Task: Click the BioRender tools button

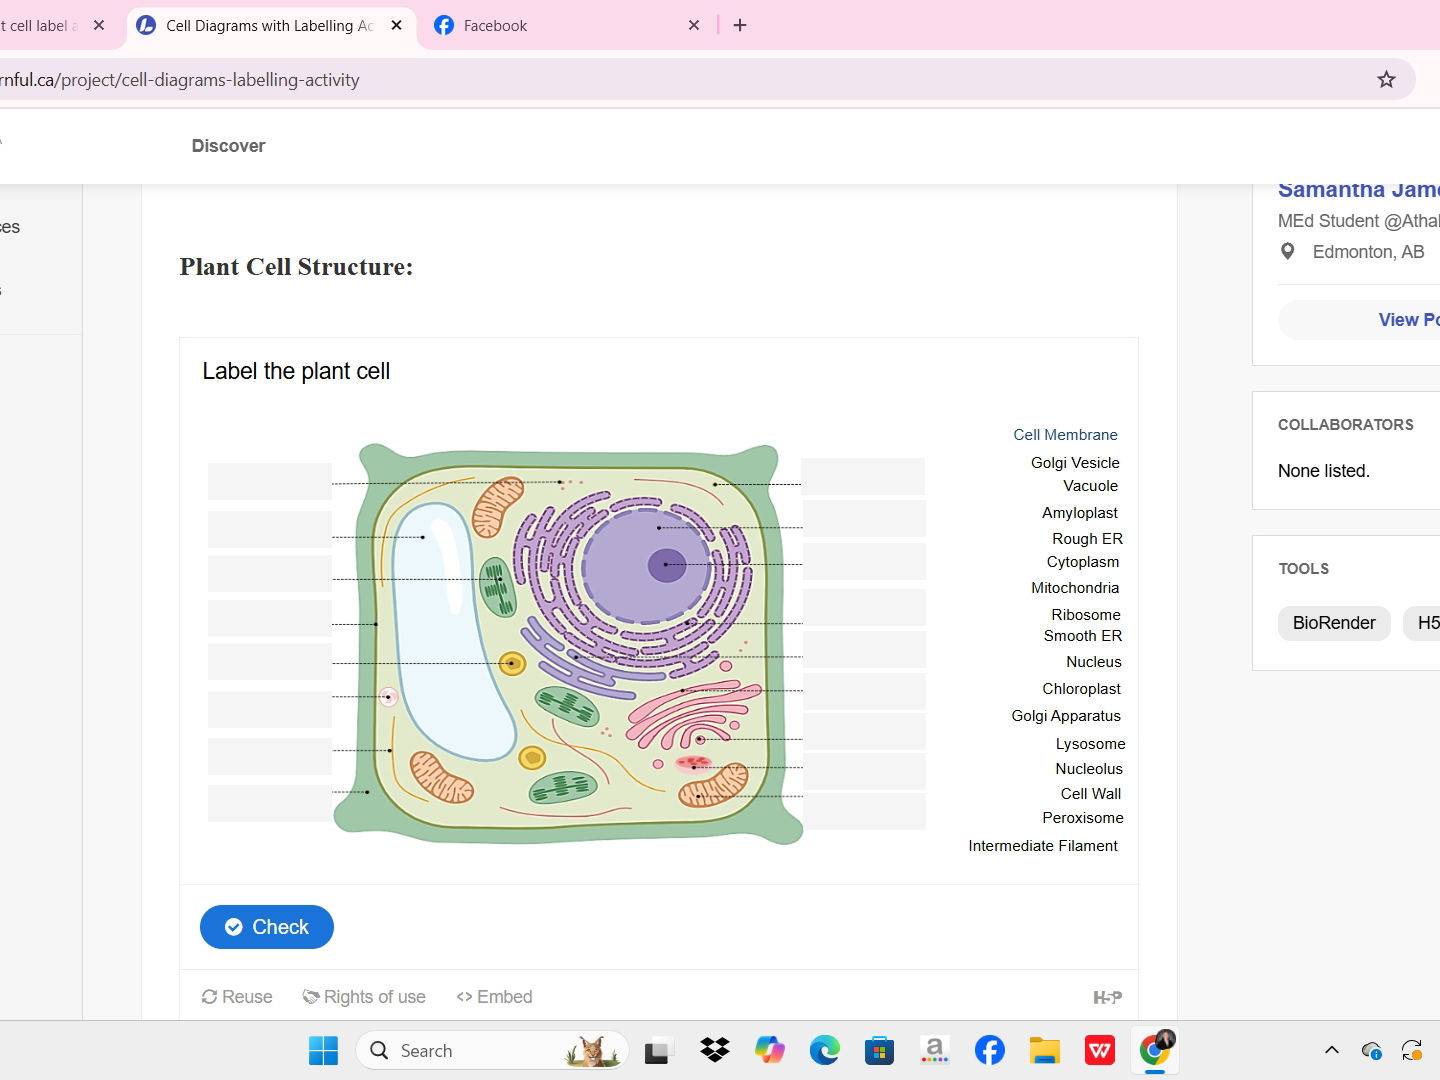Action: [x=1334, y=623]
